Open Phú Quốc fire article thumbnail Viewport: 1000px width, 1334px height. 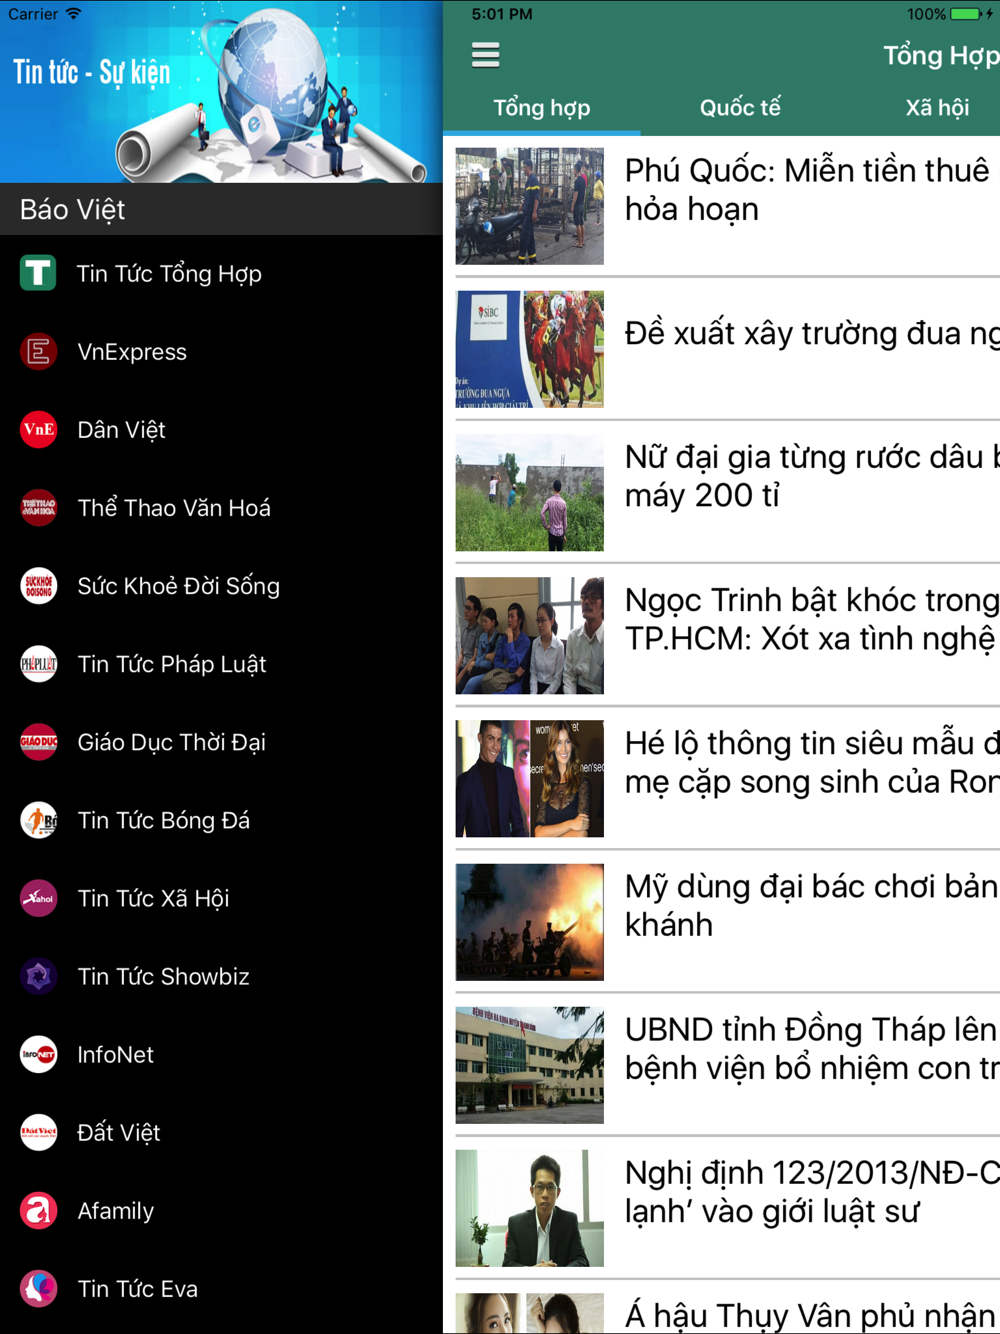(x=530, y=206)
